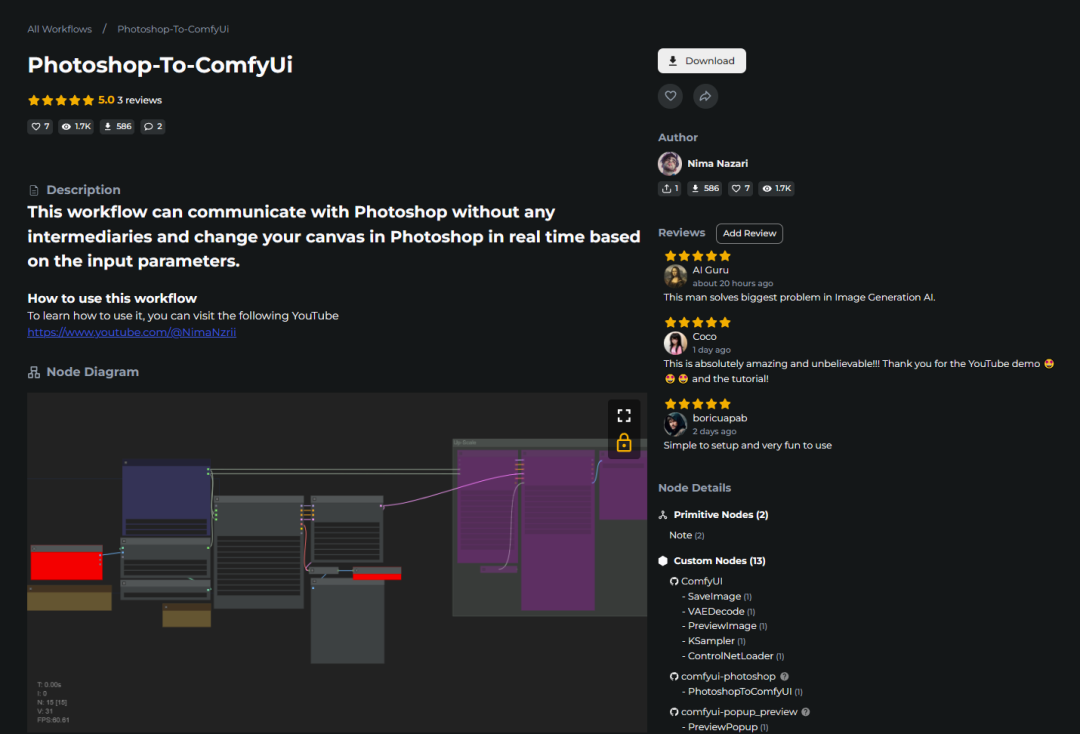Click the Primitive Nodes tree icon
This screenshot has height=734, width=1080.
(x=663, y=514)
